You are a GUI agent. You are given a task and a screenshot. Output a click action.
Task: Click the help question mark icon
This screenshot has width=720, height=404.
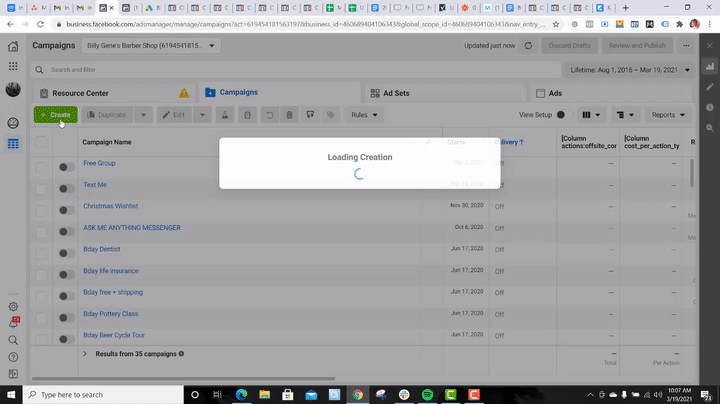[13, 357]
